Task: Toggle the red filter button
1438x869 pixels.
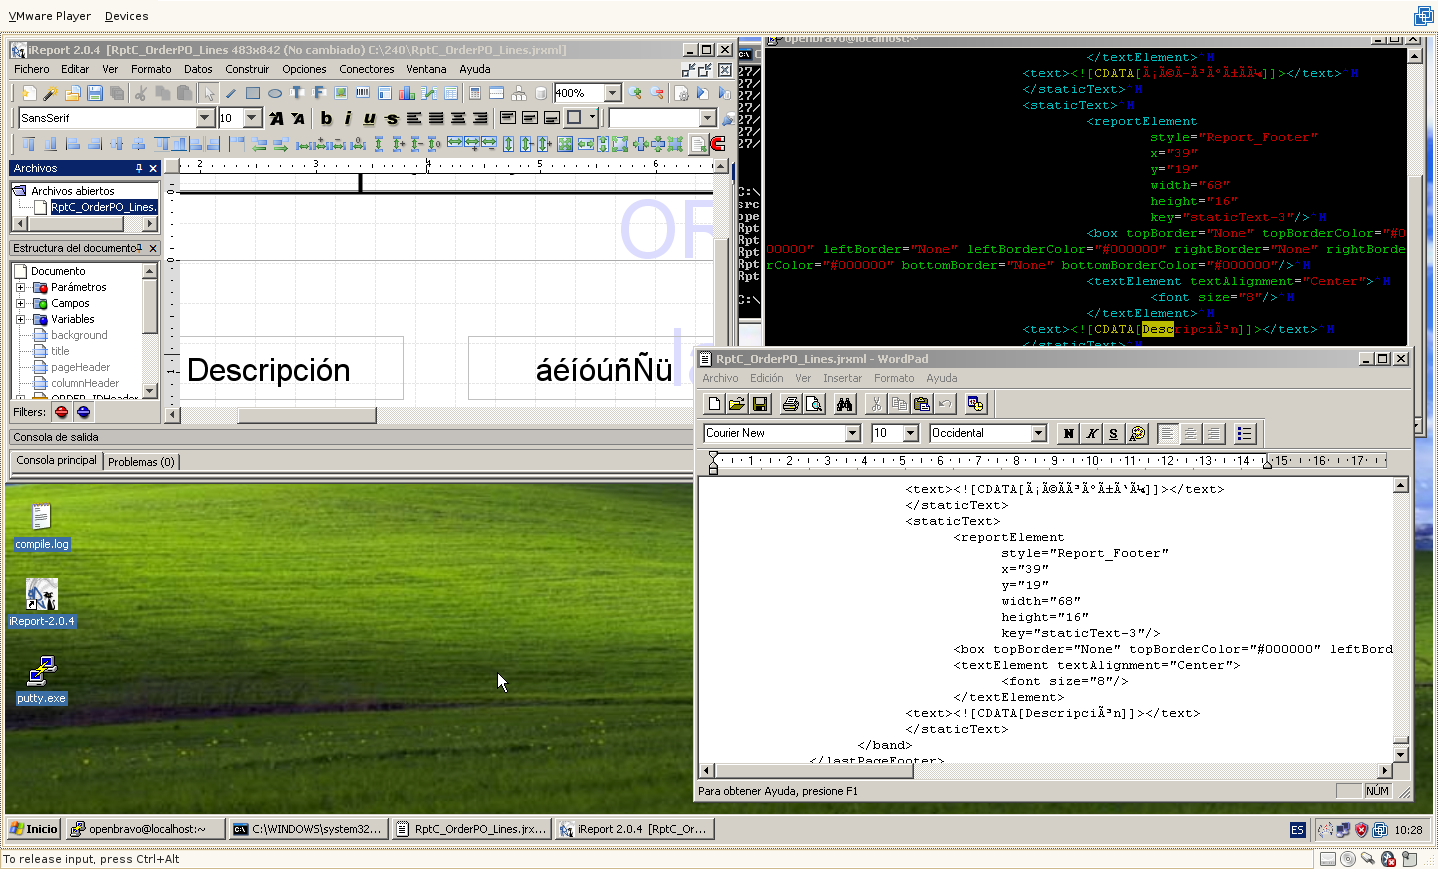Action: pyautogui.click(x=62, y=412)
